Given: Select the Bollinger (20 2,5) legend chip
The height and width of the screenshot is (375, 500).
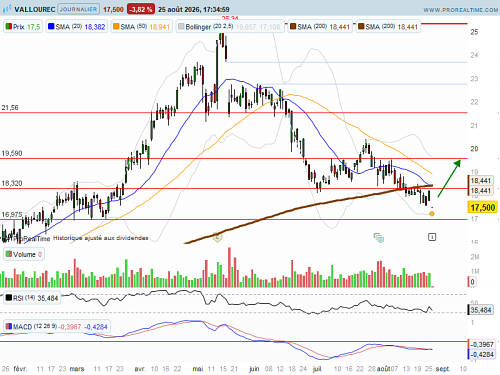Looking at the screenshot, I should click(230, 27).
